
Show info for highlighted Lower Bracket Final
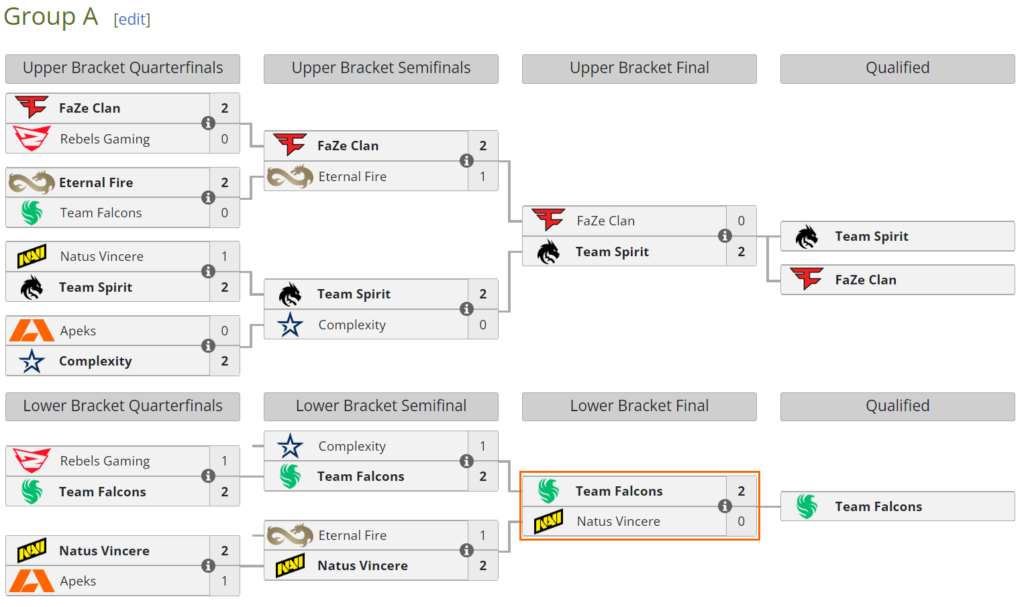[725, 506]
